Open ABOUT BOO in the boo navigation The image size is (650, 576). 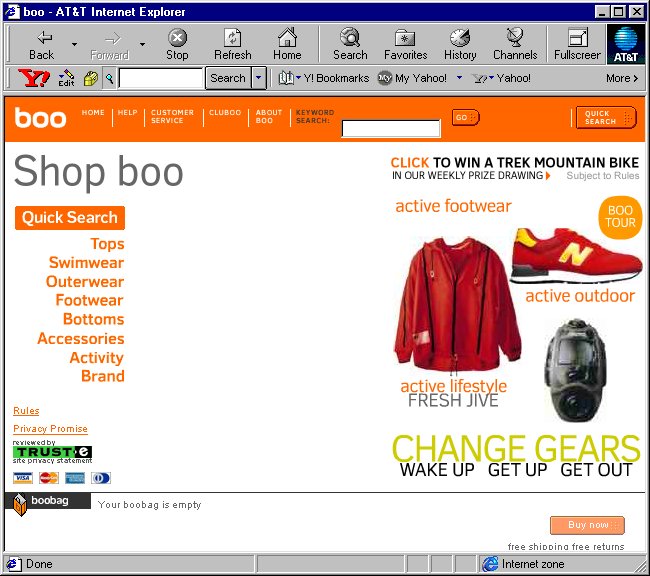point(269,117)
